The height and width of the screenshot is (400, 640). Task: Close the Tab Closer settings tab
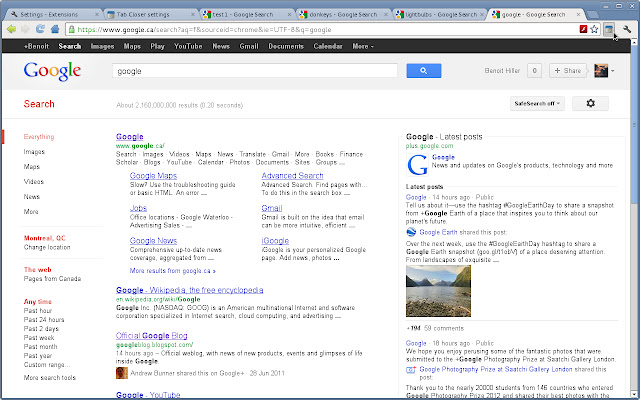point(193,14)
